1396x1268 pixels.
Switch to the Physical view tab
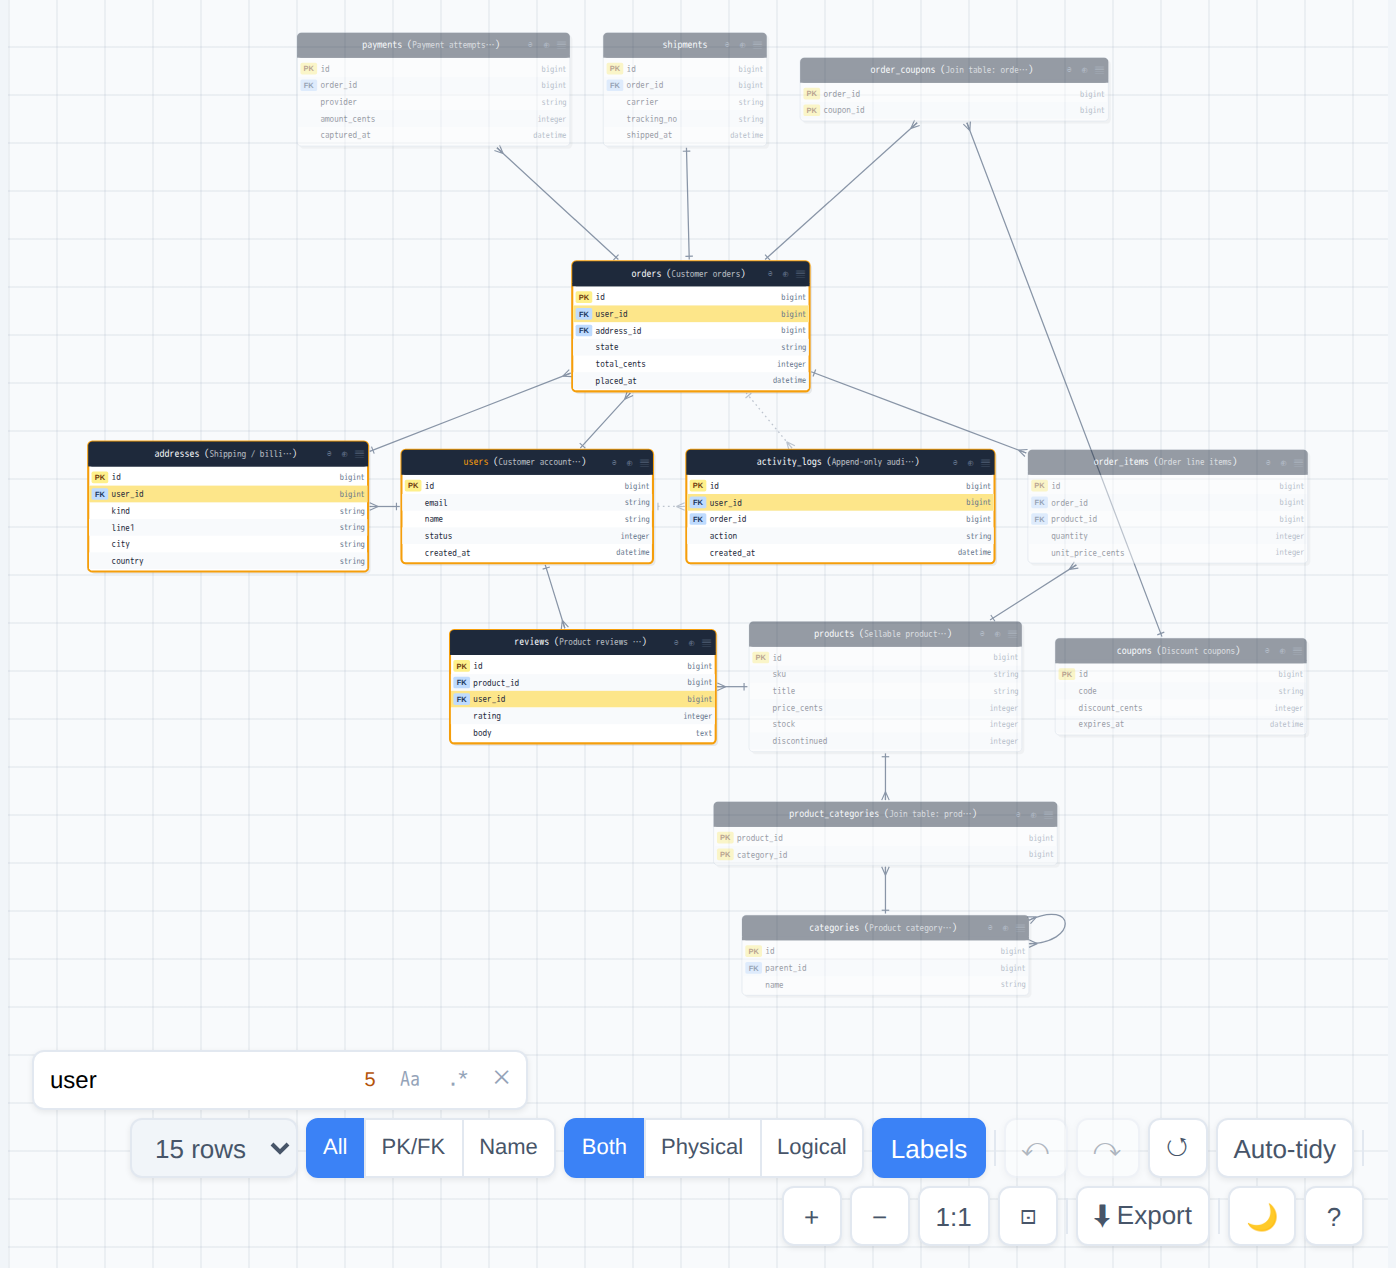pyautogui.click(x=702, y=1148)
